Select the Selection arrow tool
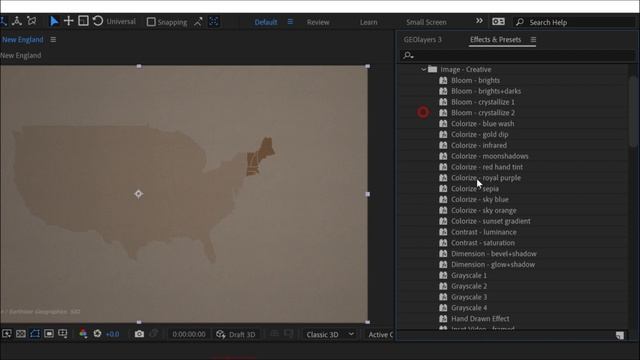This screenshot has height=360, width=640. 53,21
